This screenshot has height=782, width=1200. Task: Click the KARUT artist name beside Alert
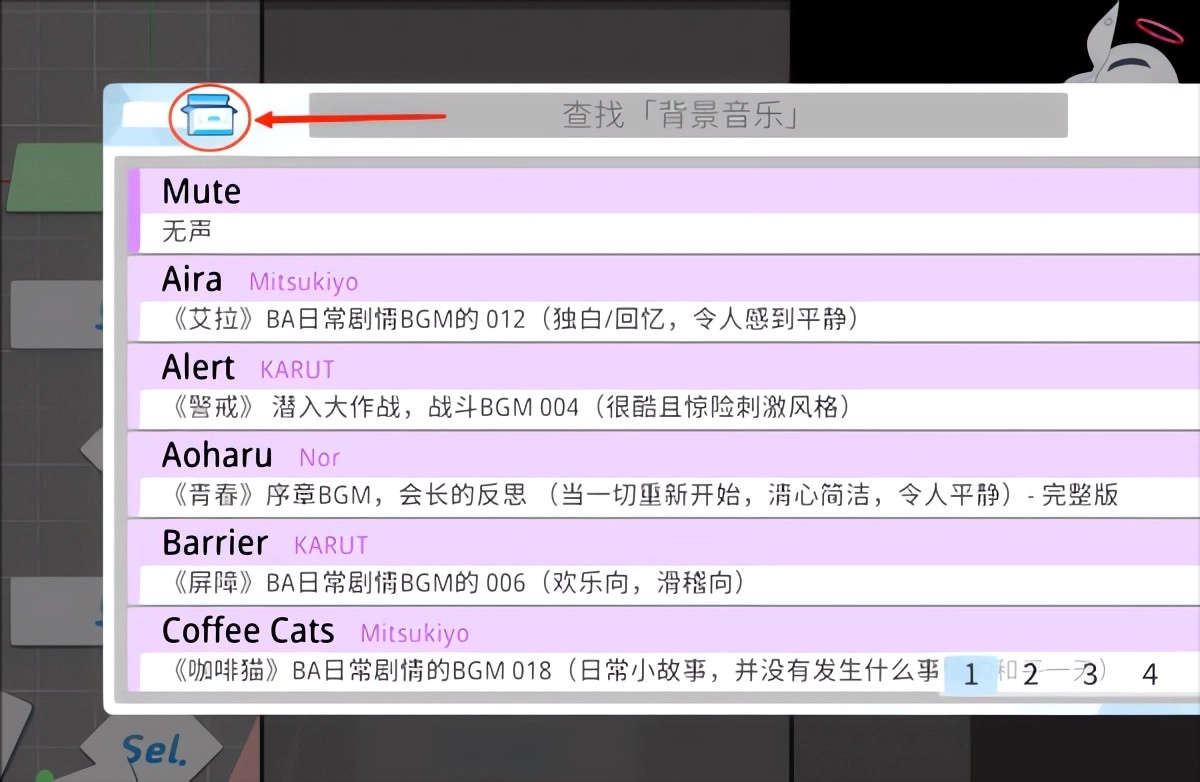(x=297, y=370)
